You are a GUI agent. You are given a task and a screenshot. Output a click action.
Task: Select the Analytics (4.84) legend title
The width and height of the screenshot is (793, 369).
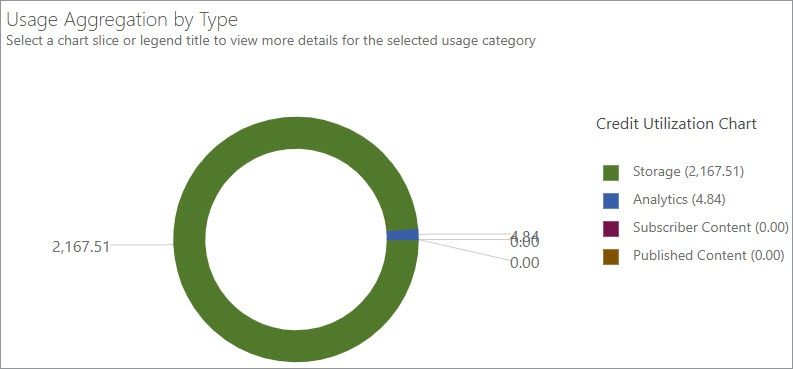[x=679, y=200]
